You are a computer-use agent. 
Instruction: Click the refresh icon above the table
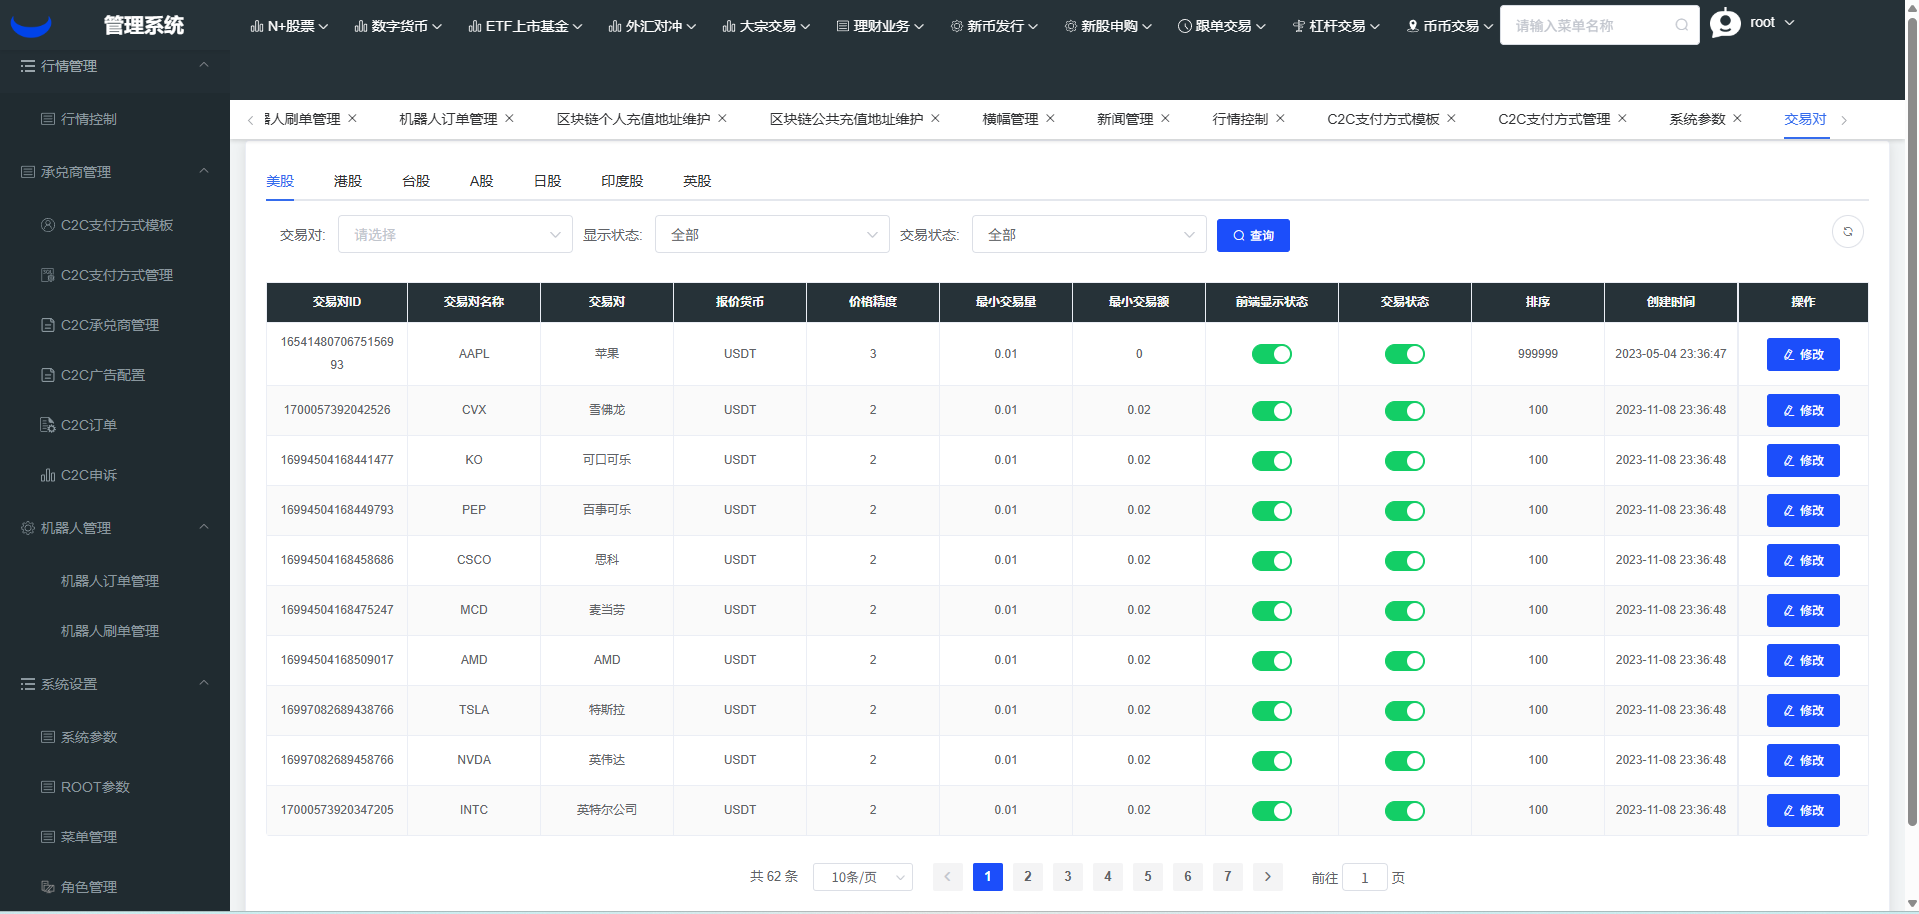tap(1847, 232)
